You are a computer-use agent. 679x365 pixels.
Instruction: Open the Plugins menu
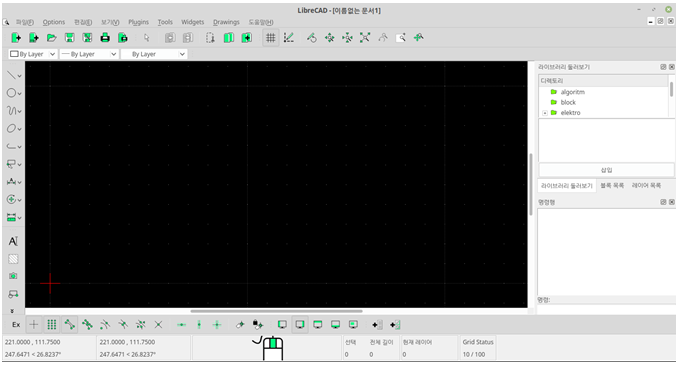pyautogui.click(x=138, y=22)
